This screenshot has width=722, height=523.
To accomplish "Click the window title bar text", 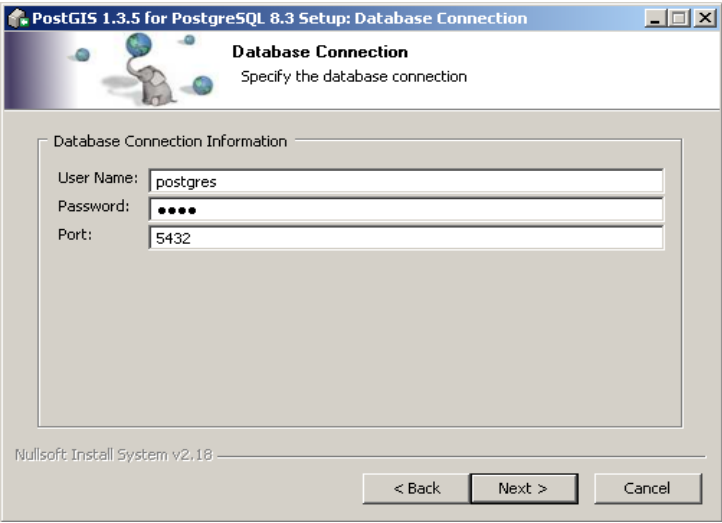I will (x=279, y=18).
